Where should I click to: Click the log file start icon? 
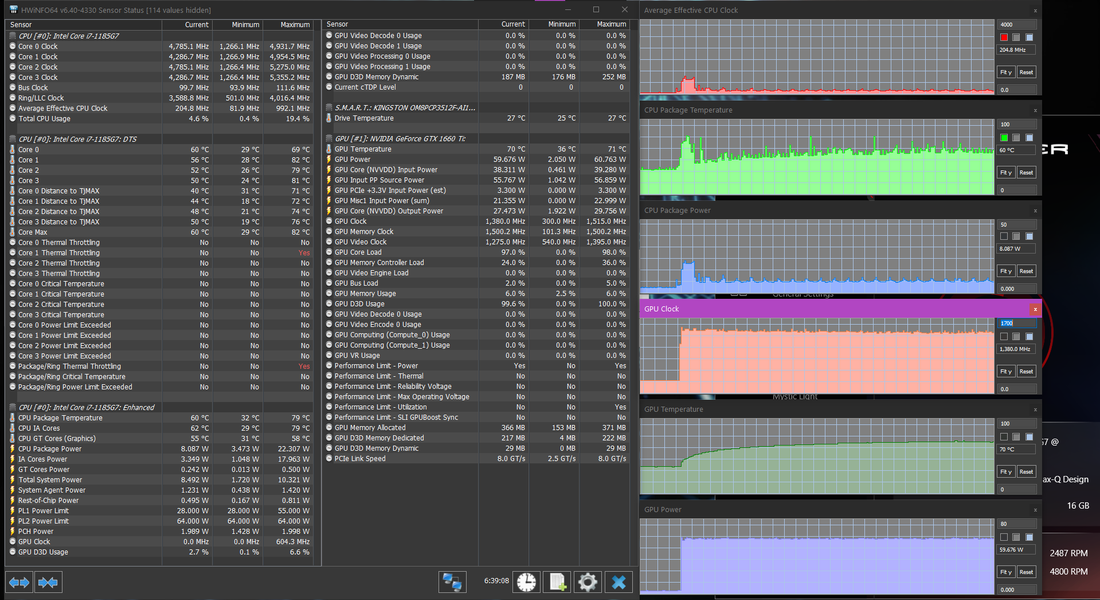[x=557, y=582]
